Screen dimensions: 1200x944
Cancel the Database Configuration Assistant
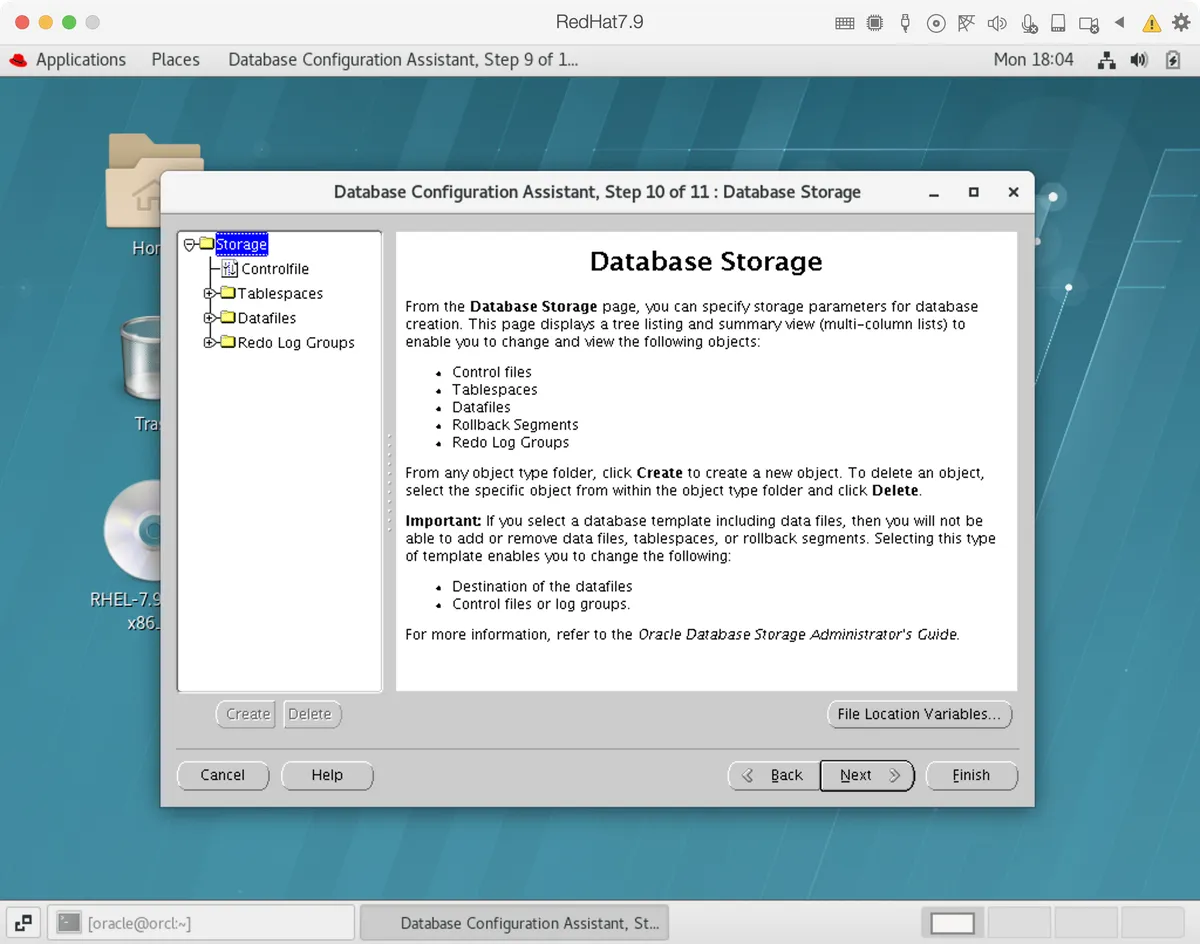tap(222, 775)
